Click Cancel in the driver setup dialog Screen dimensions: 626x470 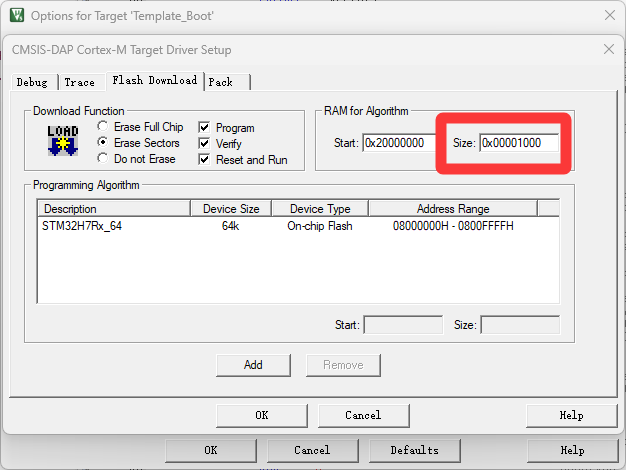pyautogui.click(x=363, y=415)
